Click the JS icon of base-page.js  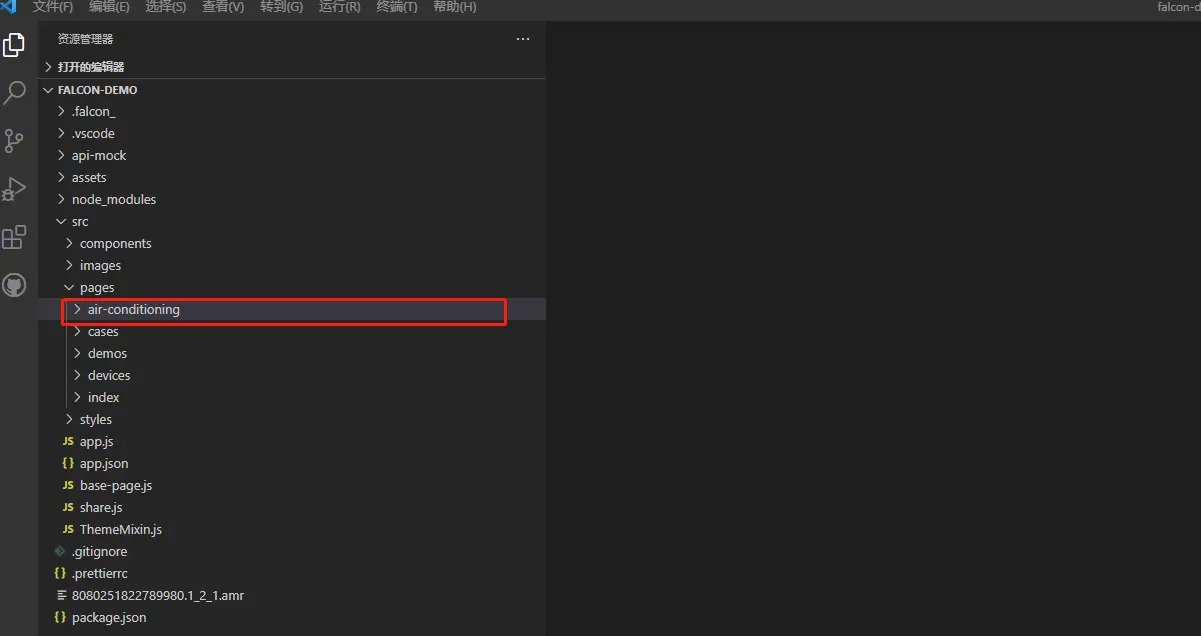pos(68,485)
